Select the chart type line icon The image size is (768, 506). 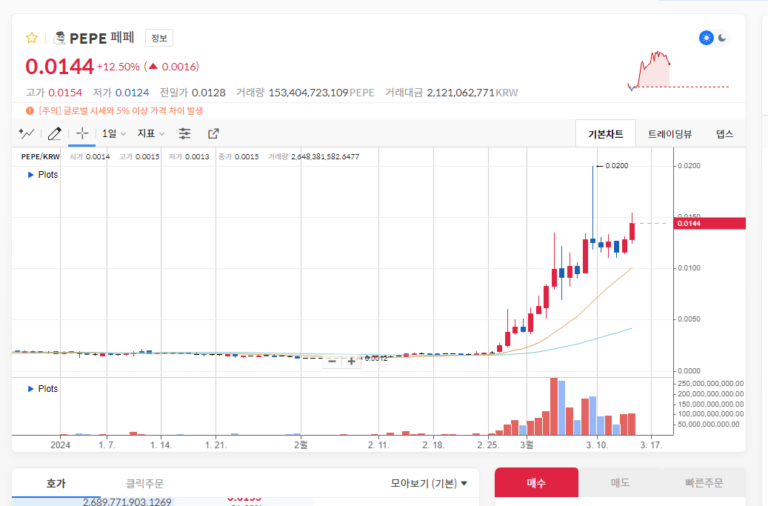(26, 133)
